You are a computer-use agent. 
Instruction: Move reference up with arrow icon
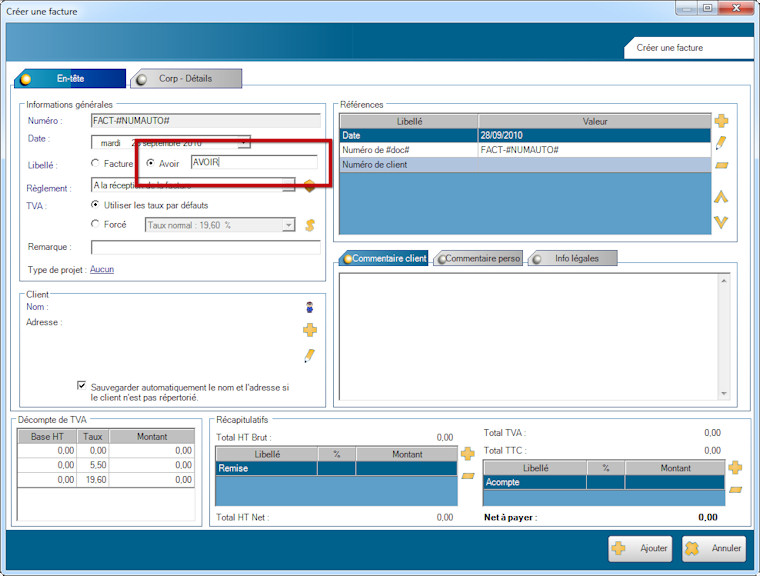coord(720,197)
